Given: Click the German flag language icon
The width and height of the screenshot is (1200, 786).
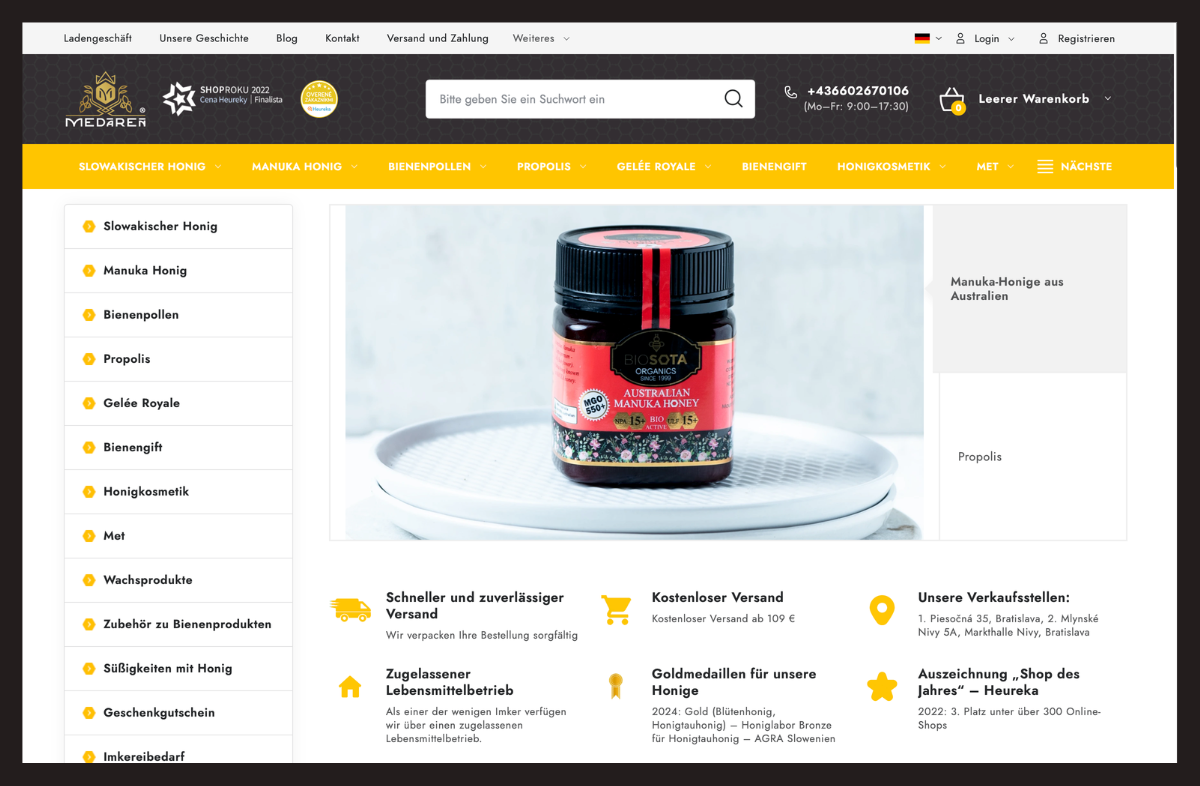Looking at the screenshot, I should click(x=922, y=39).
